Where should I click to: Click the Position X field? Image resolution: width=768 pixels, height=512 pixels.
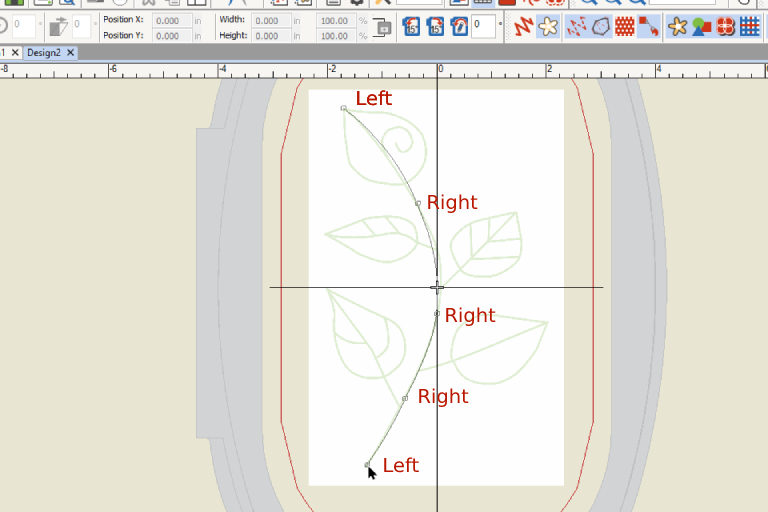(171, 21)
